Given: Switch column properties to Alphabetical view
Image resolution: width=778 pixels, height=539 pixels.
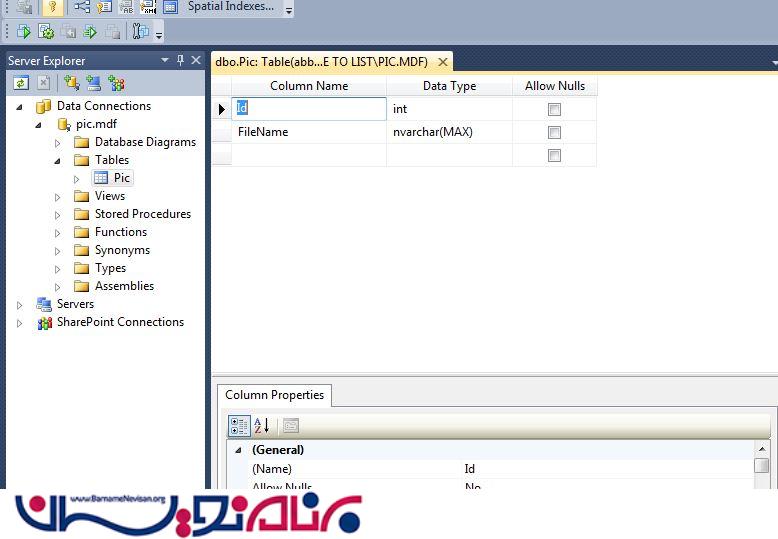Looking at the screenshot, I should click(261, 426).
